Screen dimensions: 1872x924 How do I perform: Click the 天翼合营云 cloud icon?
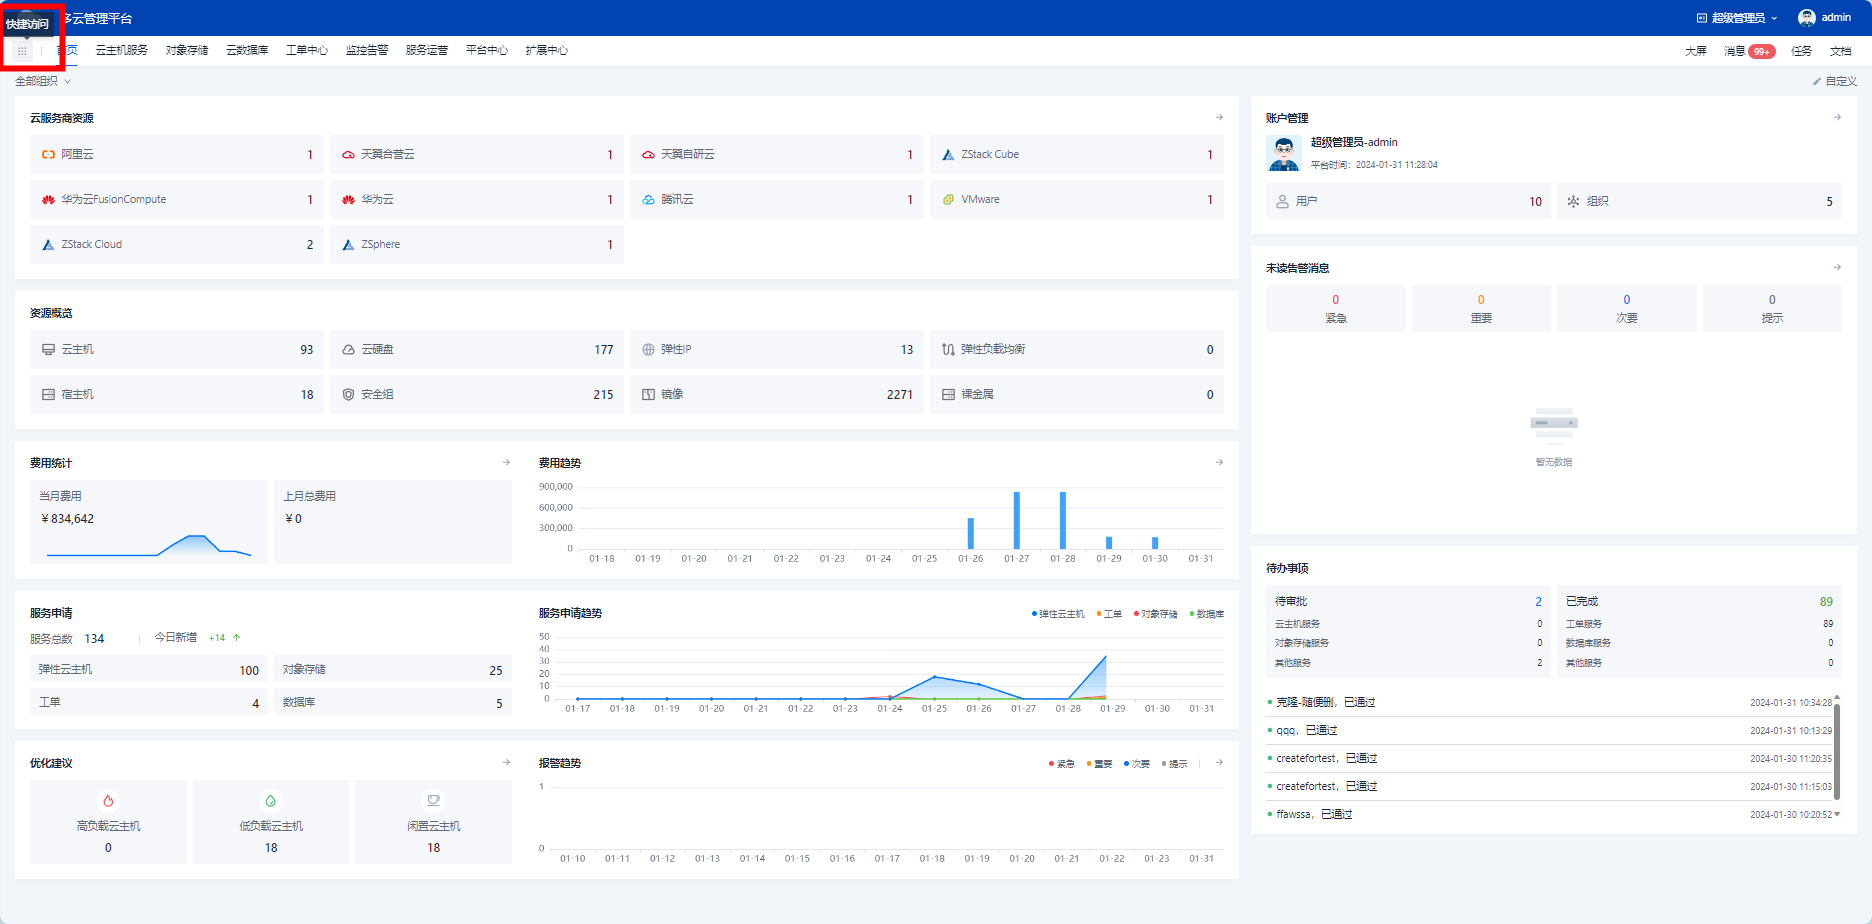point(348,155)
